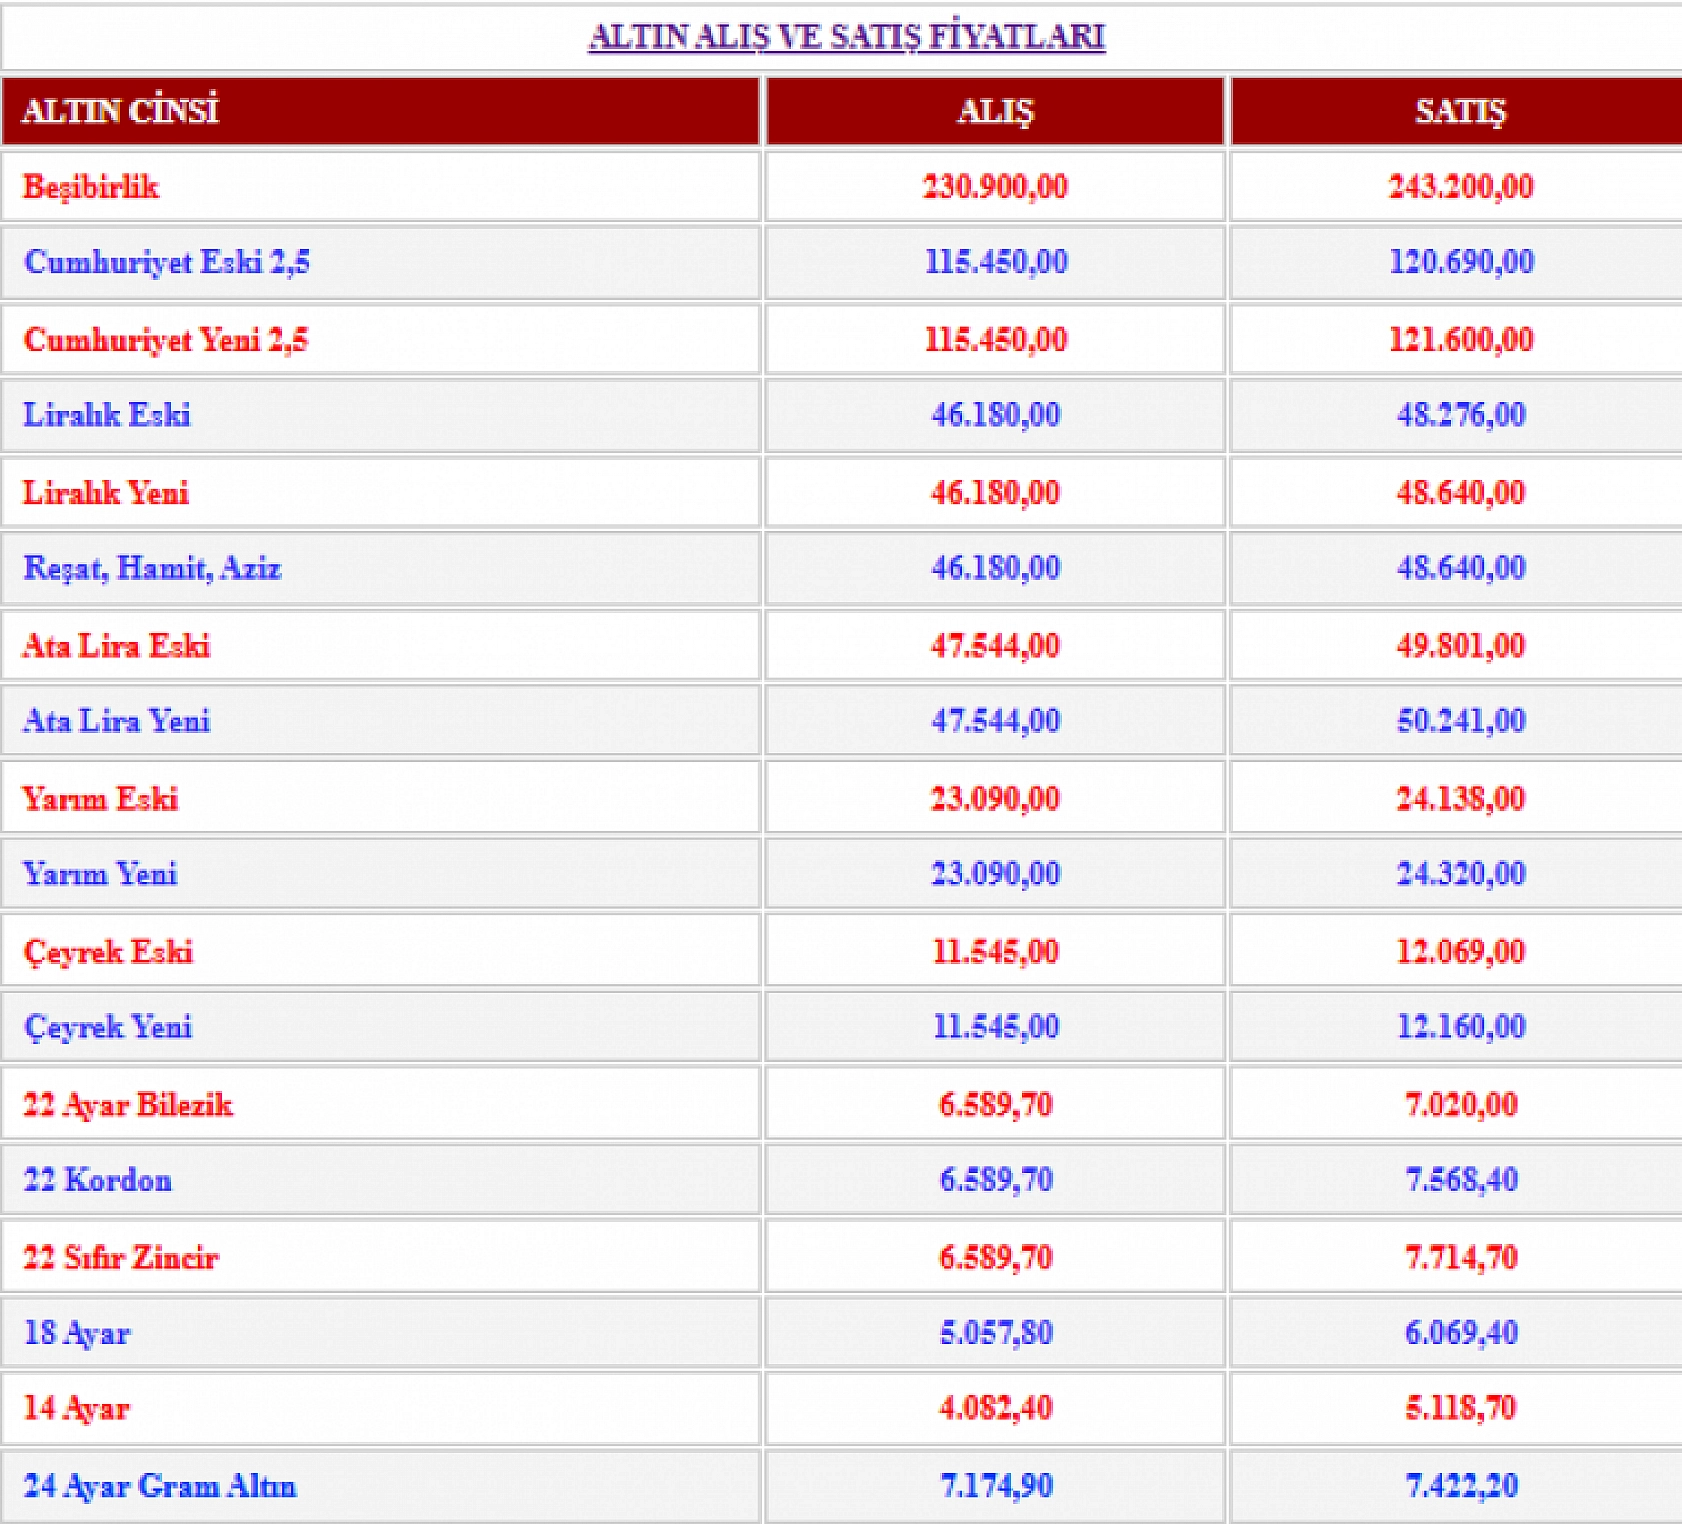
Task: Click Ata Lira Yeni selling price 50.241,00
Action: [x=1460, y=721]
